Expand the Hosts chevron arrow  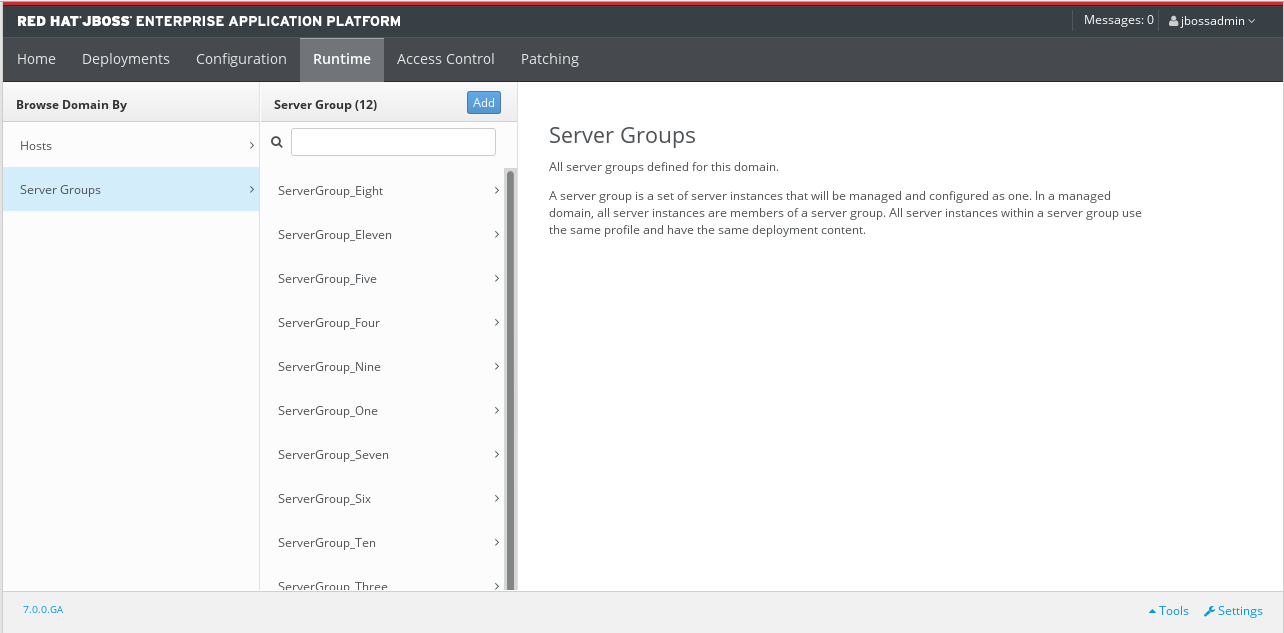tap(251, 146)
